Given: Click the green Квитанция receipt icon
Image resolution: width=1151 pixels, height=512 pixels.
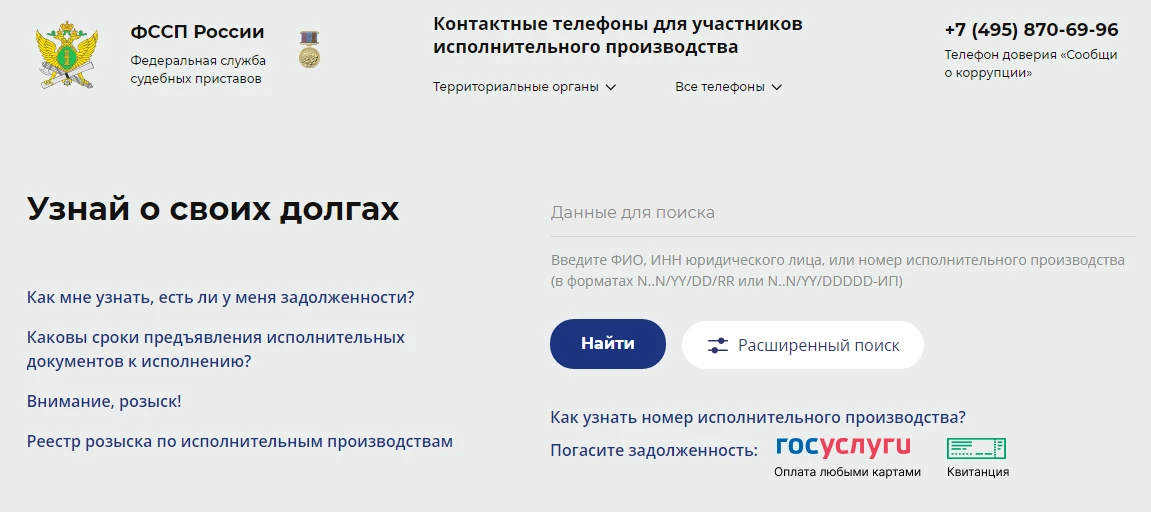Looking at the screenshot, I should [976, 449].
